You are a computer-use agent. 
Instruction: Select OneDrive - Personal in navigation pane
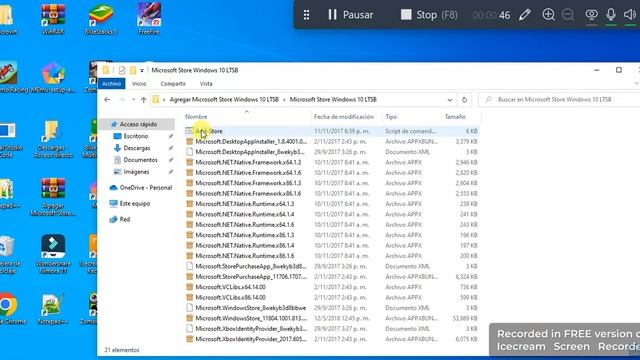141,188
